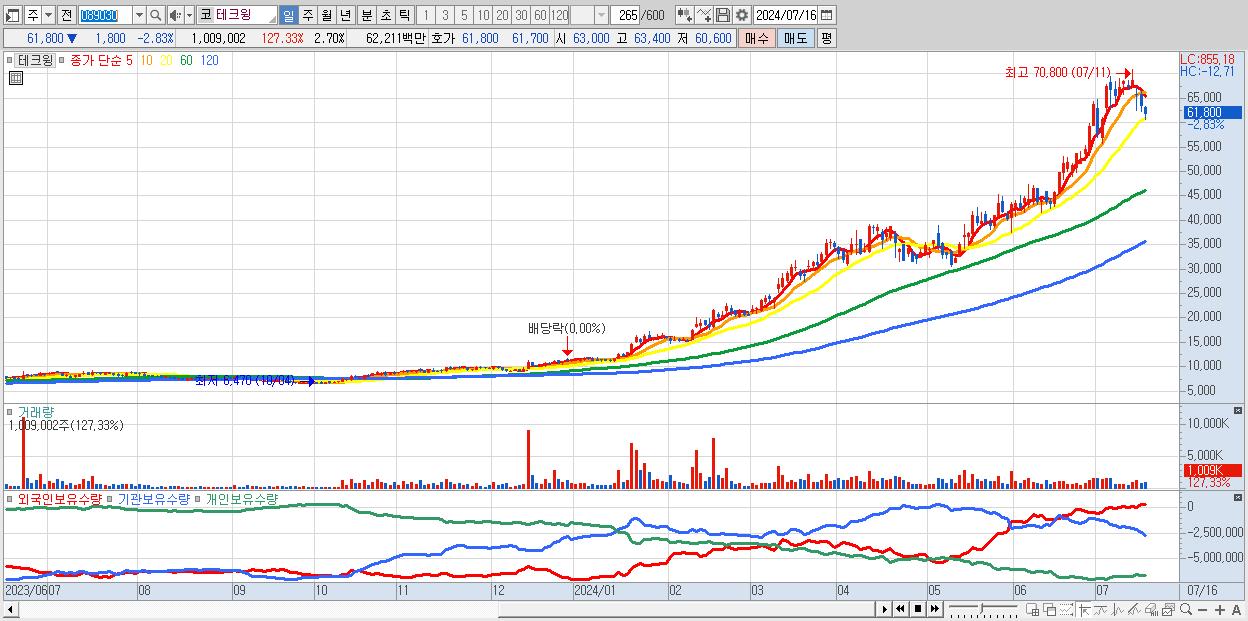Switch to the 월 monthly period
Viewport: 1248px width, 621px height.
326,15
